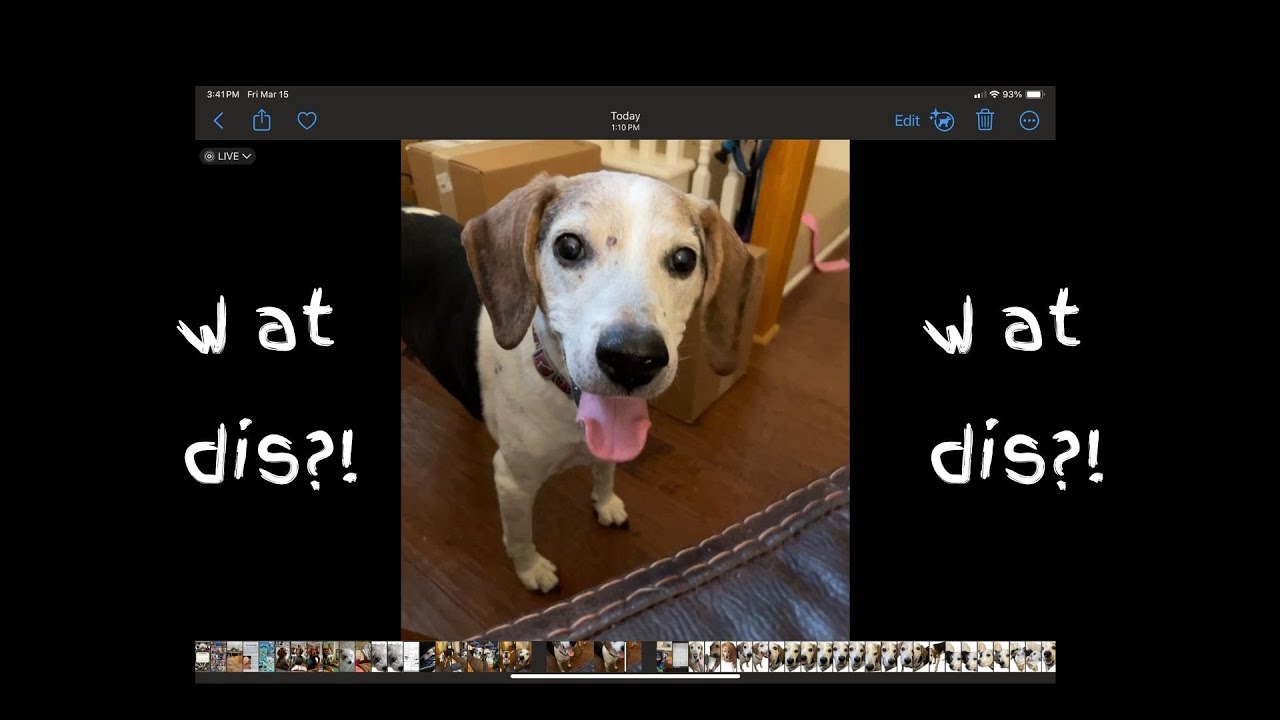
Task: Tap the Edit button
Action: (x=907, y=121)
